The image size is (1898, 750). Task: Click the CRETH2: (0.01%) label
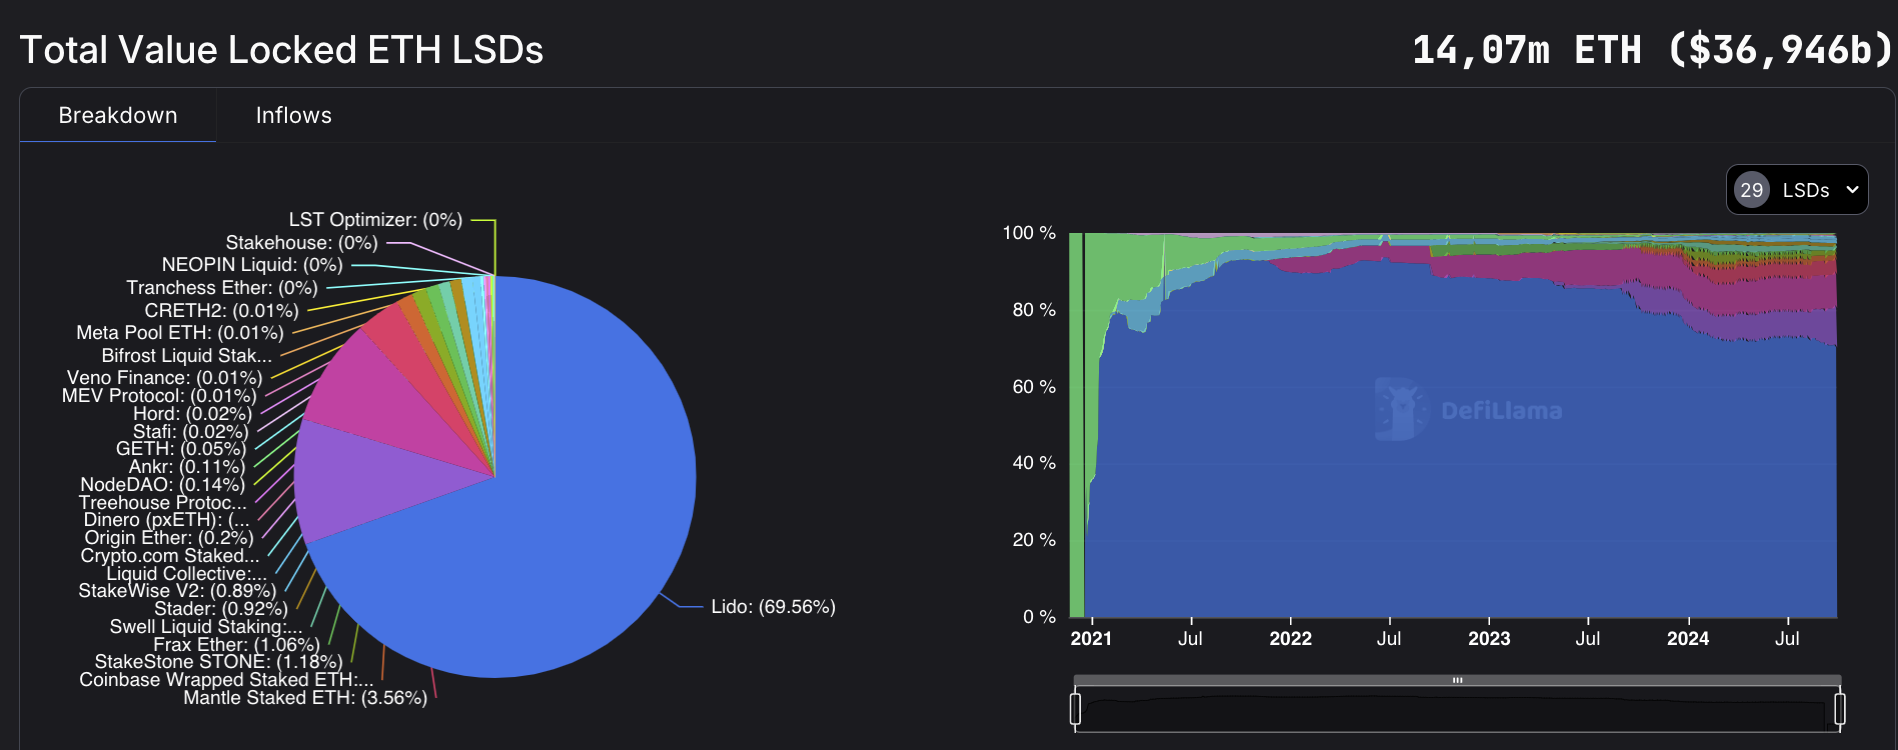click(x=221, y=311)
